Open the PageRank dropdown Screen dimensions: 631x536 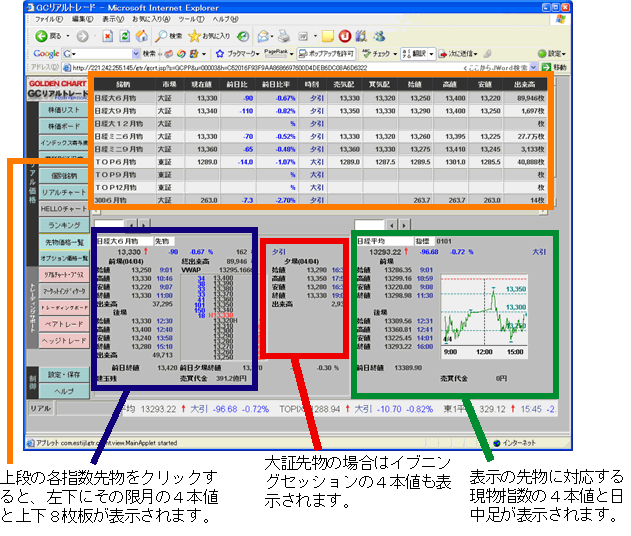coord(291,54)
